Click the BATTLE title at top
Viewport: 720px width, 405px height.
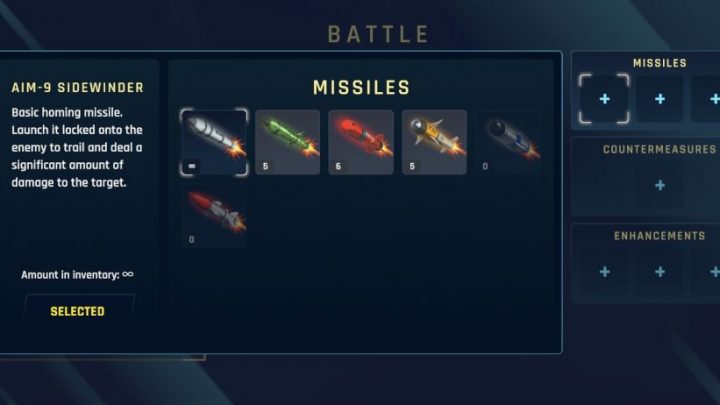click(378, 34)
